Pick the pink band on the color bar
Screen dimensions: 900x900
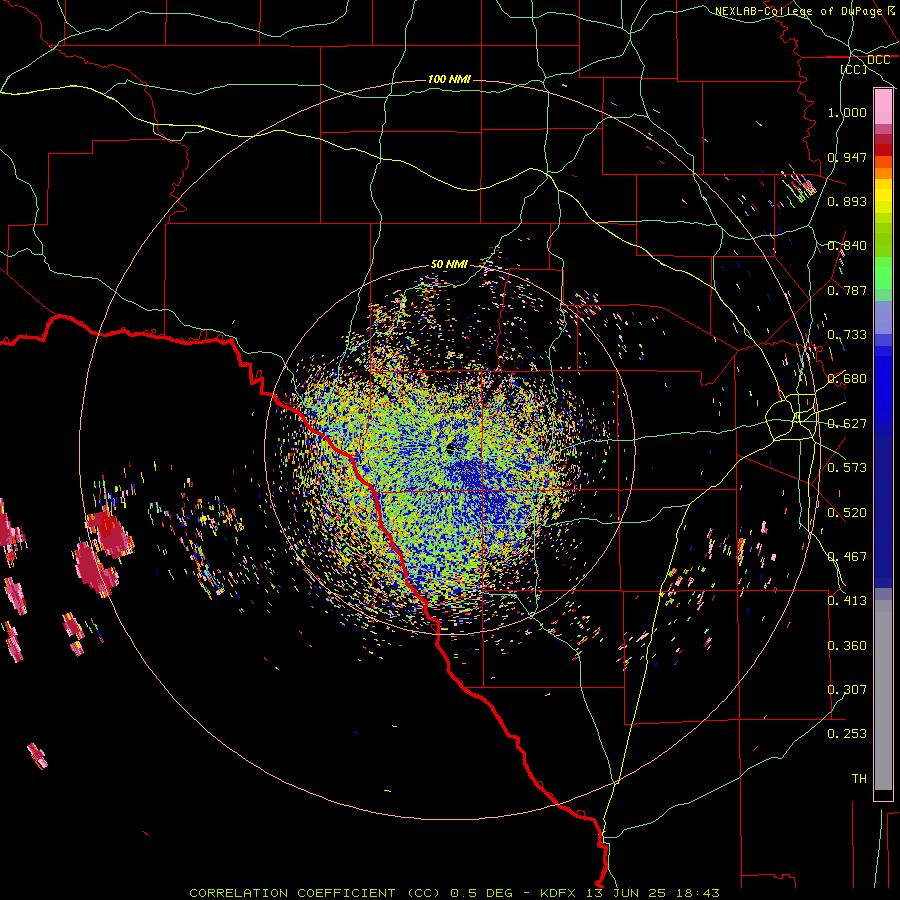883,107
